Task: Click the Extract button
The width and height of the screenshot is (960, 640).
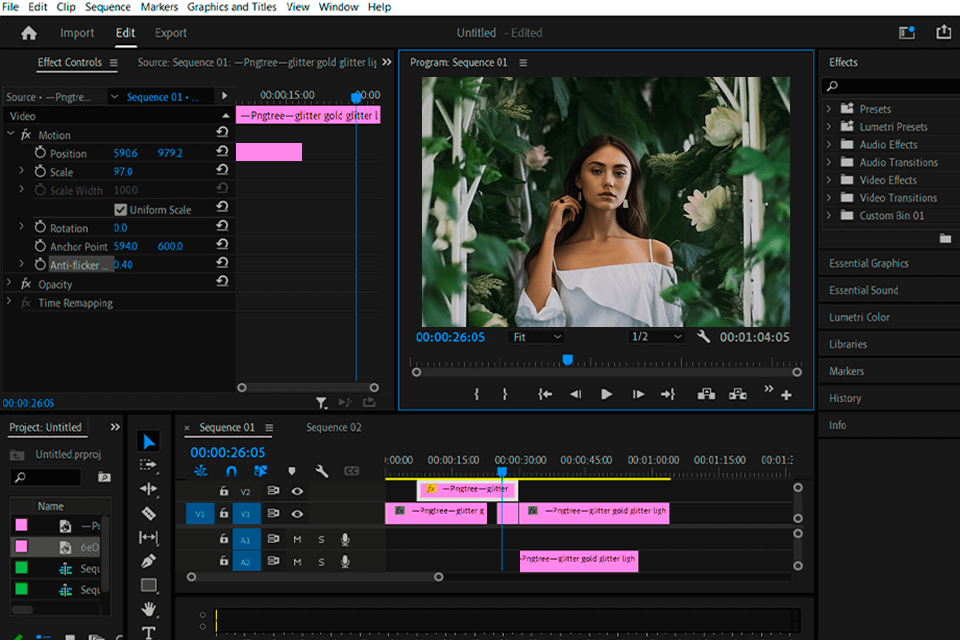Action: click(738, 394)
